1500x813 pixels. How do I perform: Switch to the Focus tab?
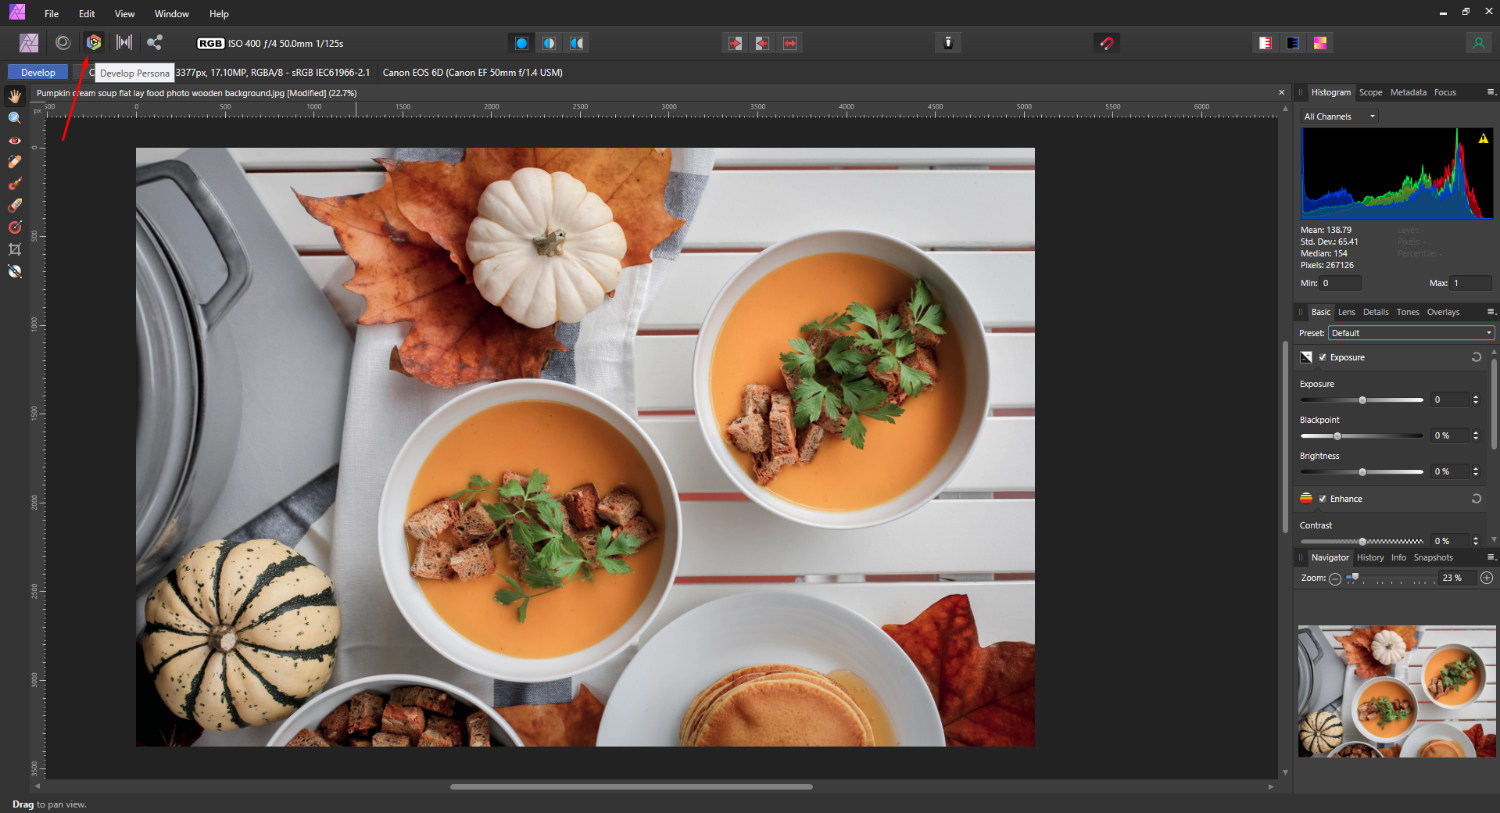[1445, 92]
